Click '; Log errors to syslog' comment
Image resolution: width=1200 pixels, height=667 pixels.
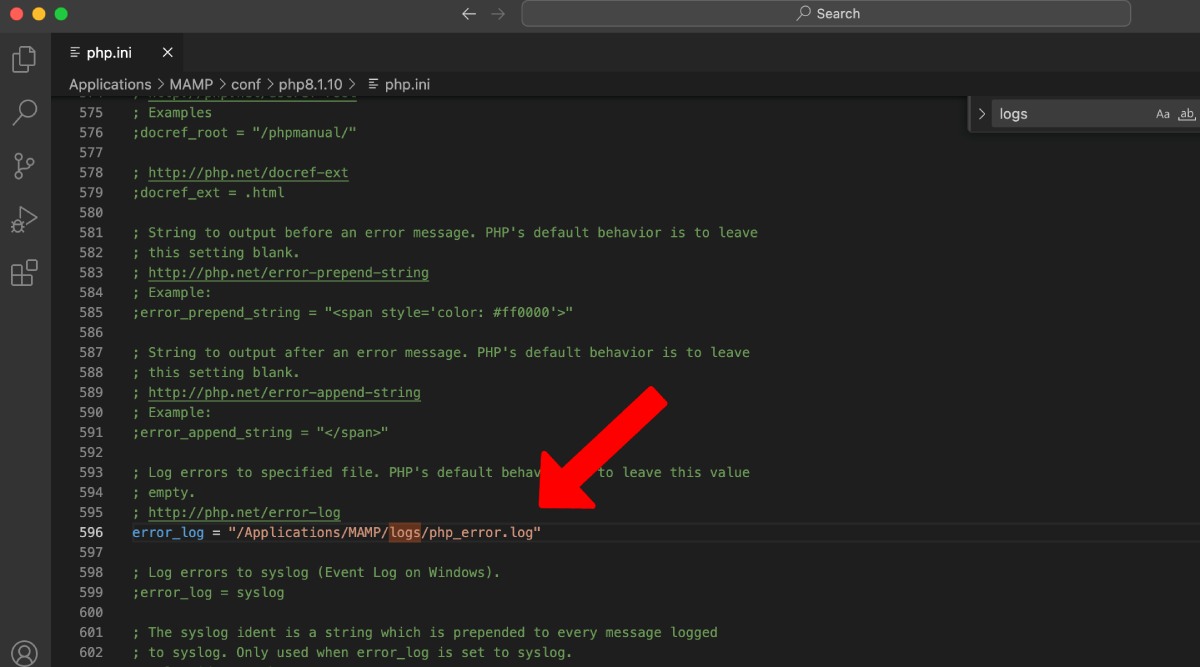pos(316,572)
